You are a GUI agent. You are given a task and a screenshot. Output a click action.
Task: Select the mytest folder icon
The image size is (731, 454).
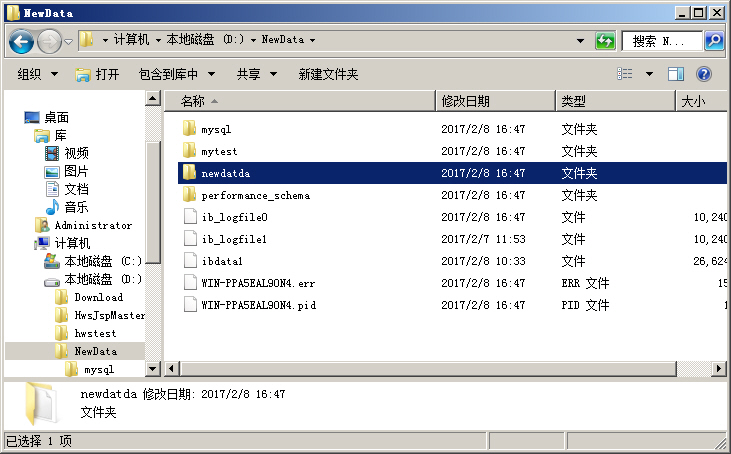189,150
